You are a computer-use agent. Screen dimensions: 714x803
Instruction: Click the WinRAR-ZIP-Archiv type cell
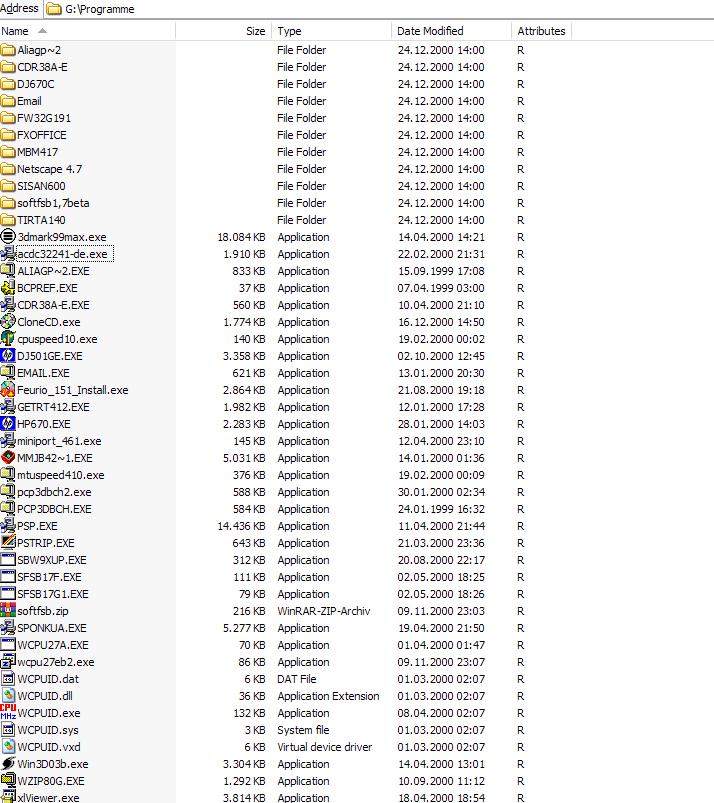tap(324, 611)
